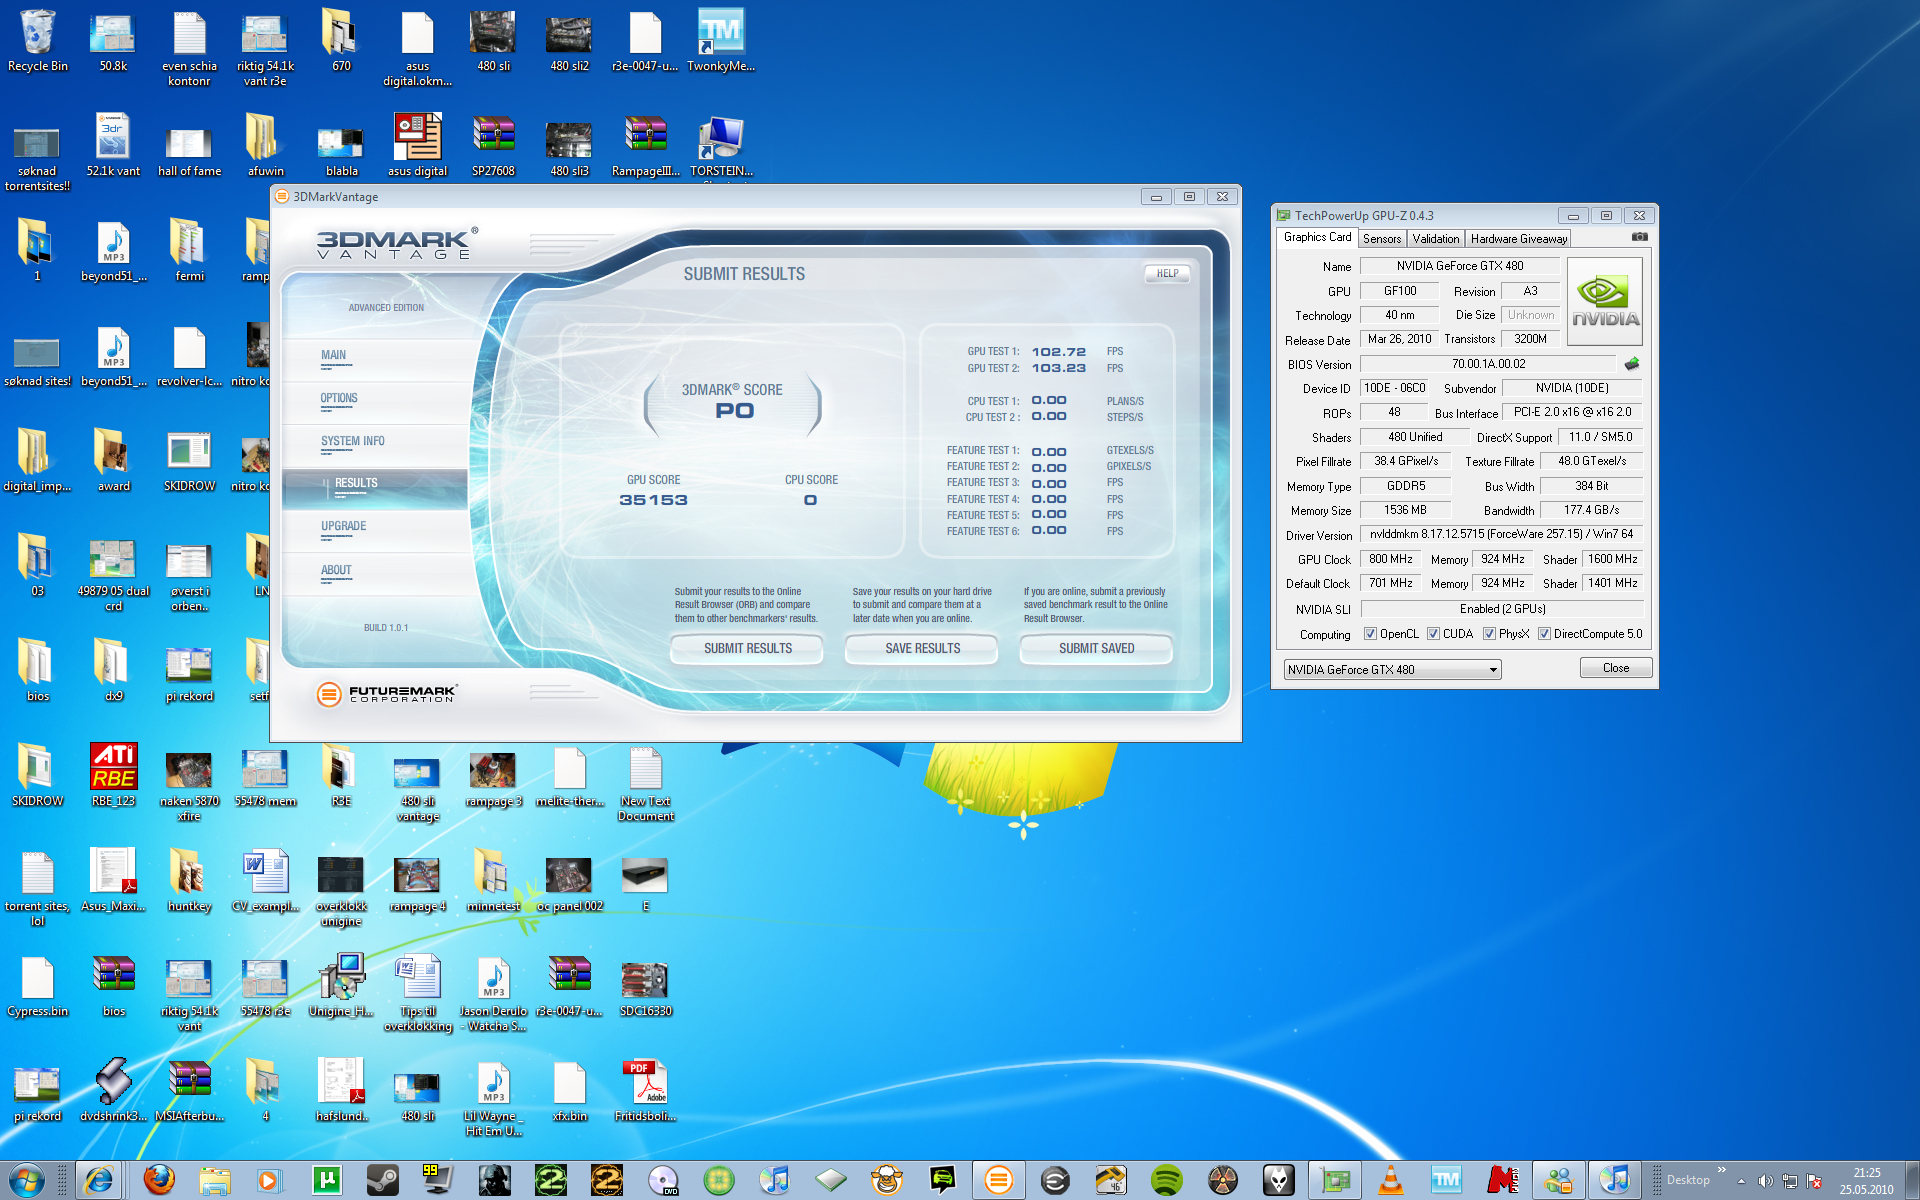Viewport: 1920px width, 1200px height.
Task: Click the SAVE RESULTS button
Action: tap(922, 649)
